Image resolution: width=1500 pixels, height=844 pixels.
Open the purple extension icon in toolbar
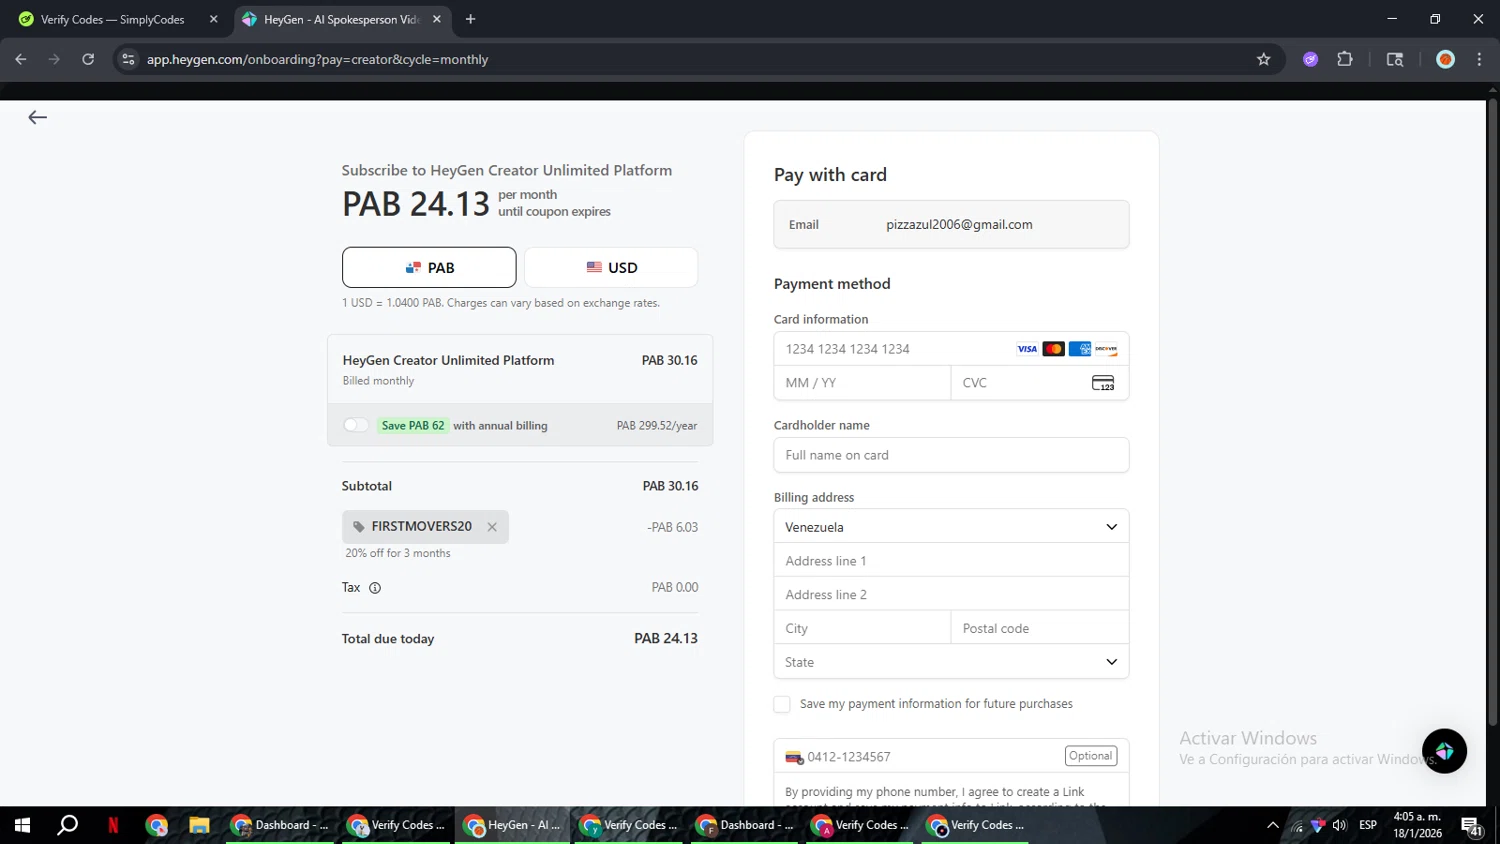(x=1310, y=59)
